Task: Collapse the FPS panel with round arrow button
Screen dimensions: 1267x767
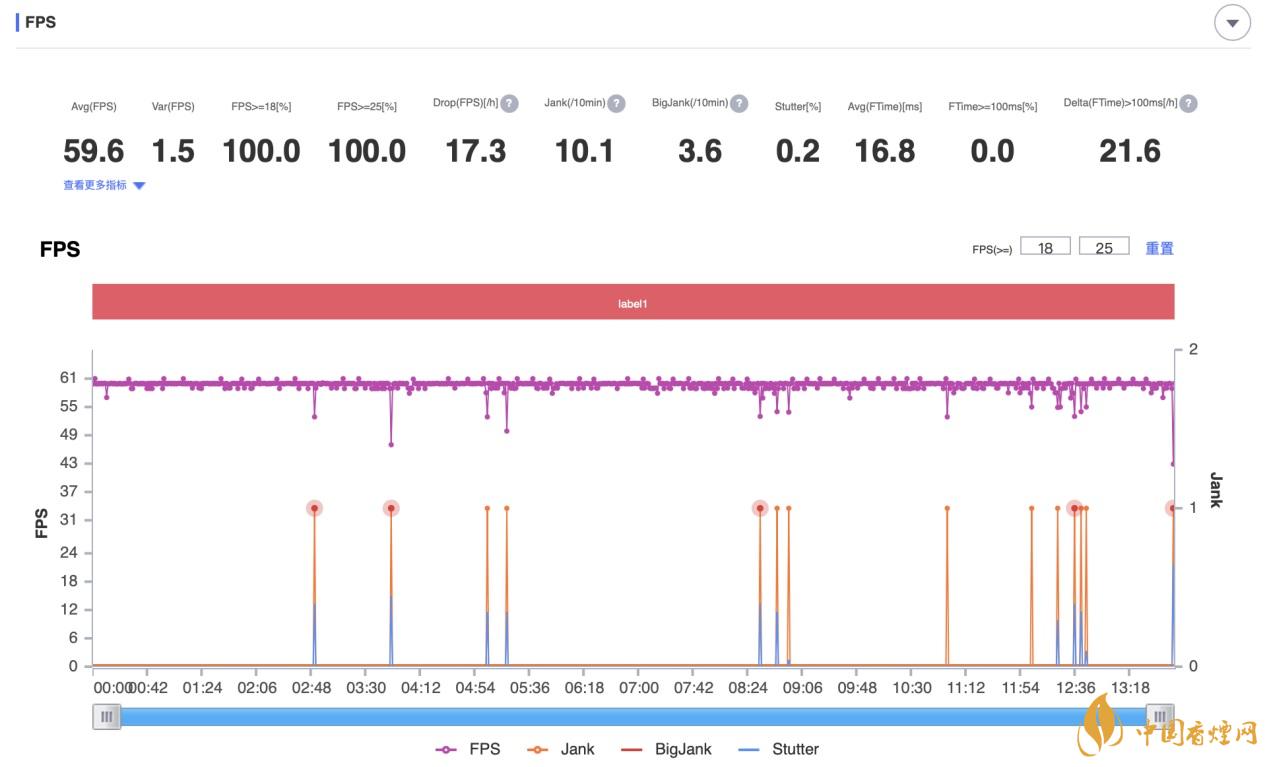Action: [x=1232, y=23]
